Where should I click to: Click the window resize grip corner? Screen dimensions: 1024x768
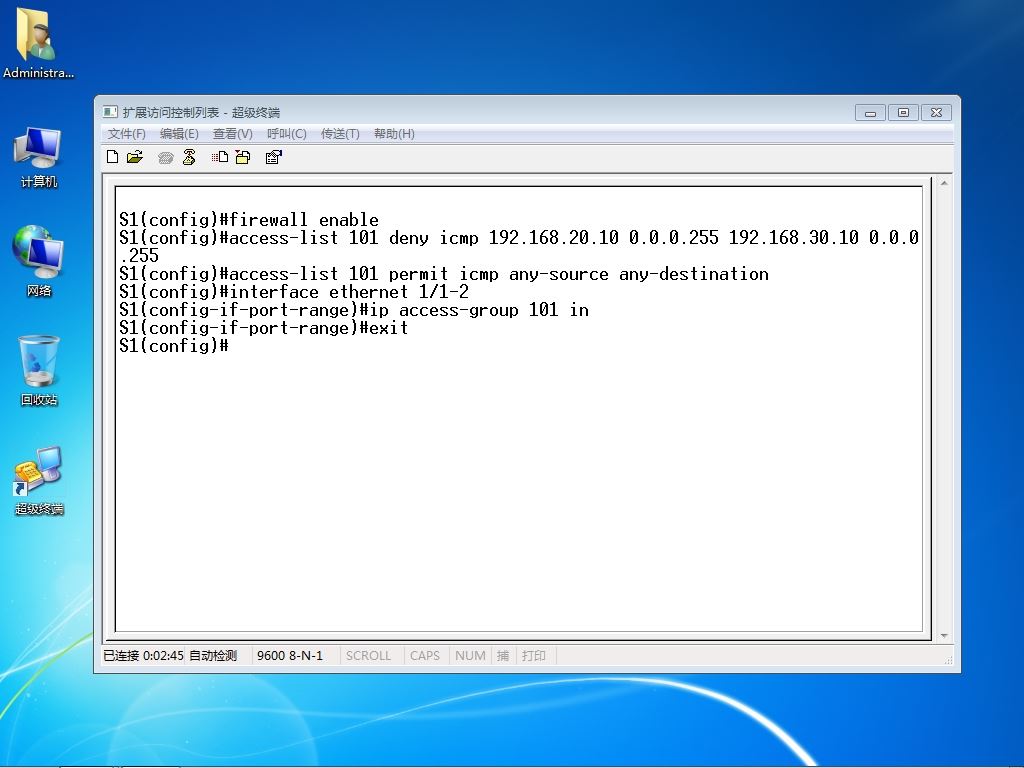(948, 661)
